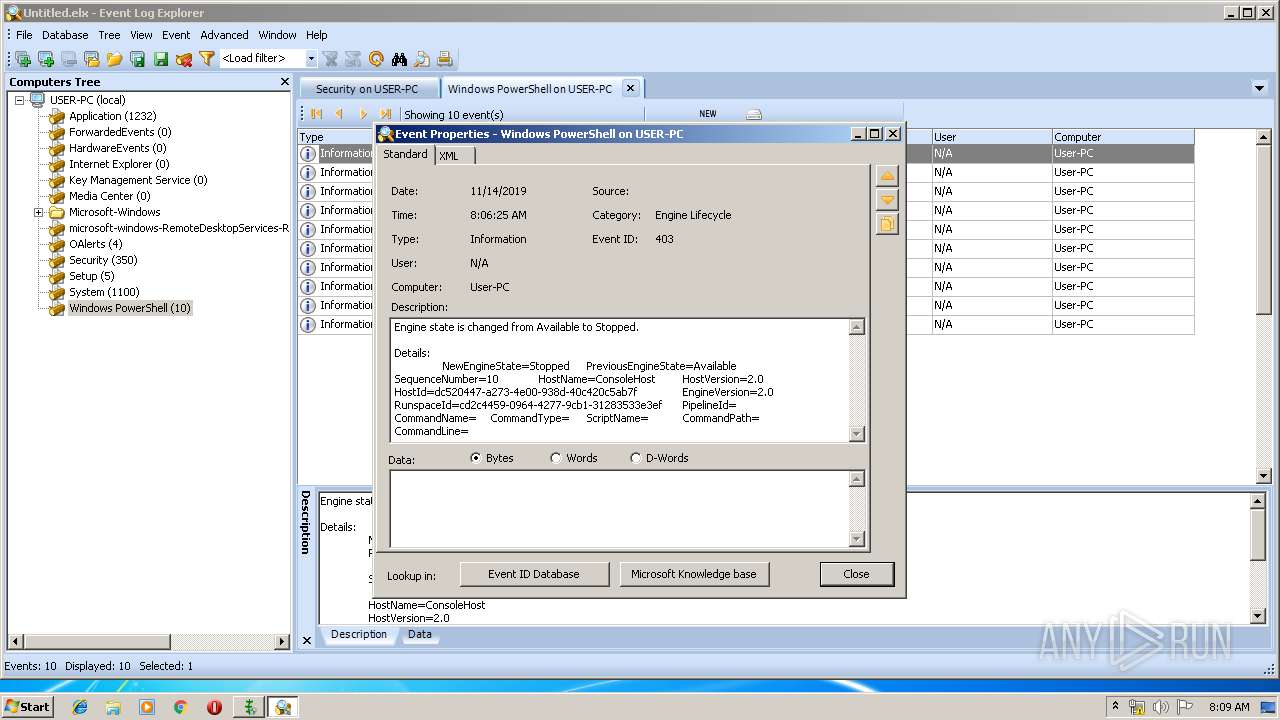Click inside the Data bytes text area
Screen dimensions: 1280x720
tap(619, 508)
